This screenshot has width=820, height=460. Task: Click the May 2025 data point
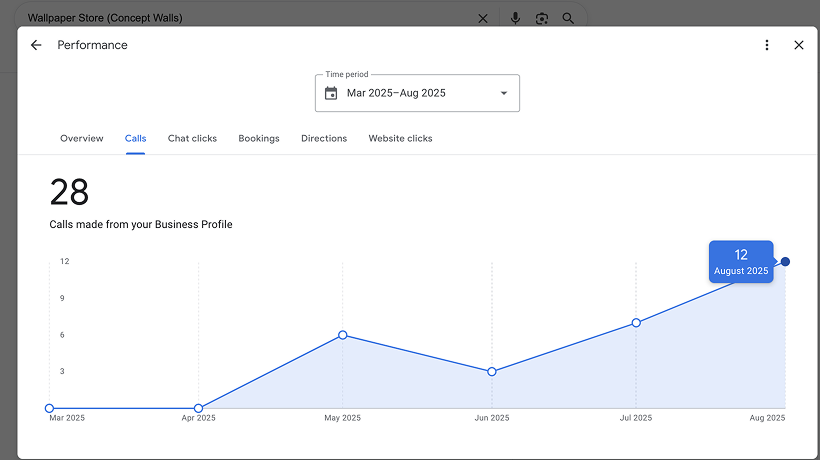343,335
